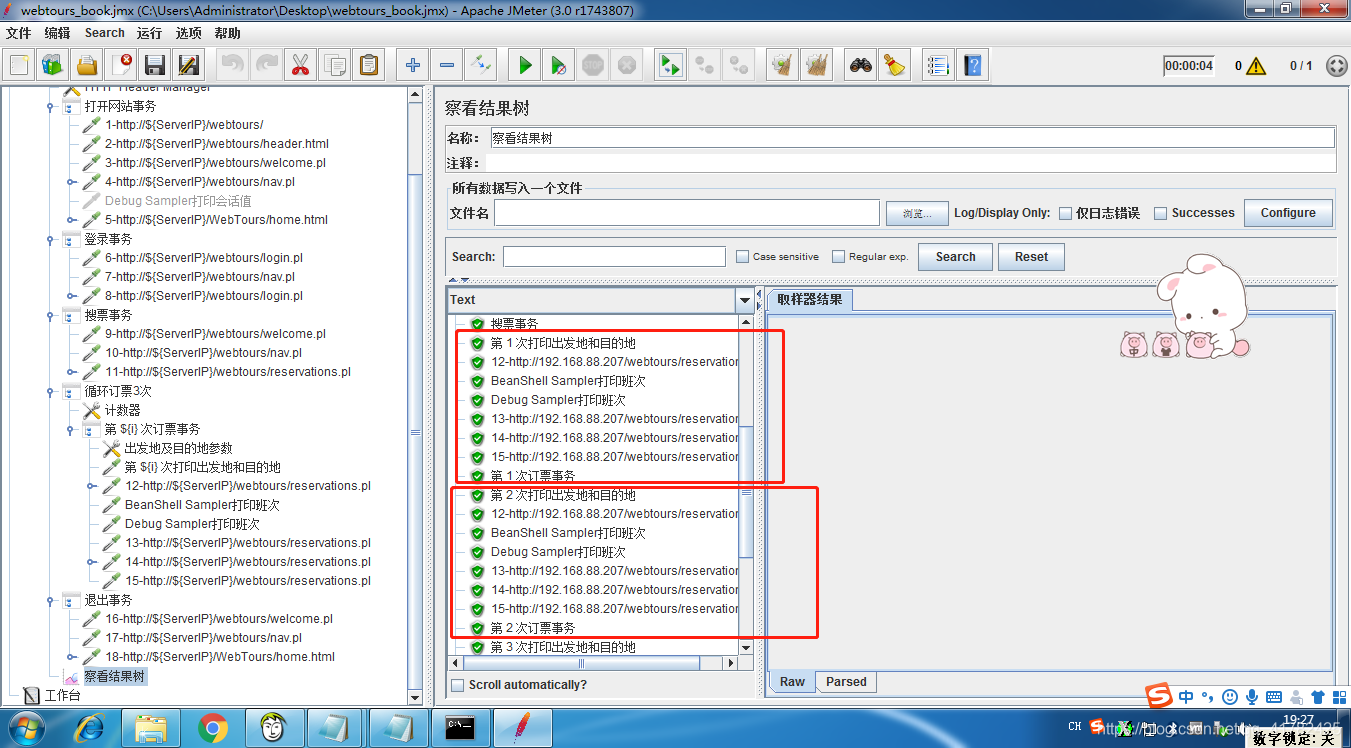
Task: Toggle Scroll automatically checkbox
Action: tap(458, 685)
